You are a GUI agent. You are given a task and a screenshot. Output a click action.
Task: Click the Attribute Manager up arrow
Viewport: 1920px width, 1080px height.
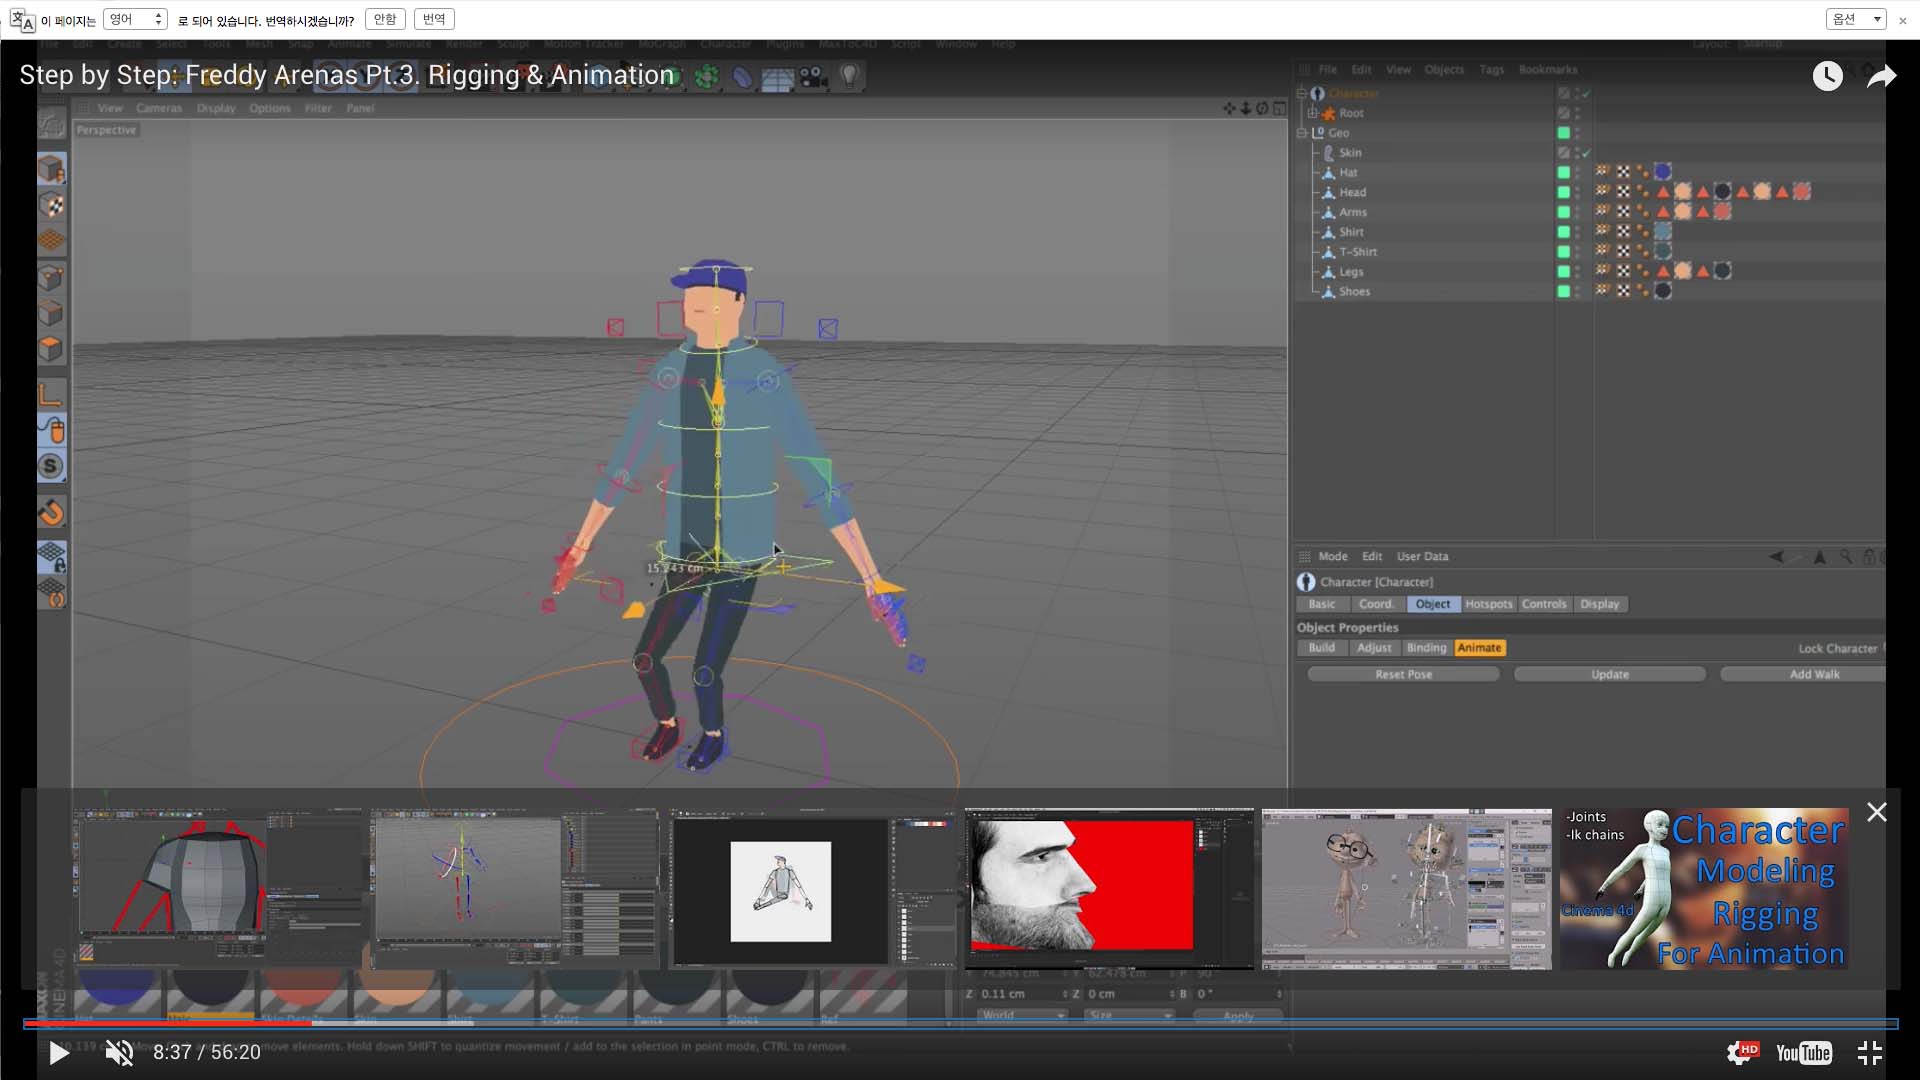pos(1820,557)
